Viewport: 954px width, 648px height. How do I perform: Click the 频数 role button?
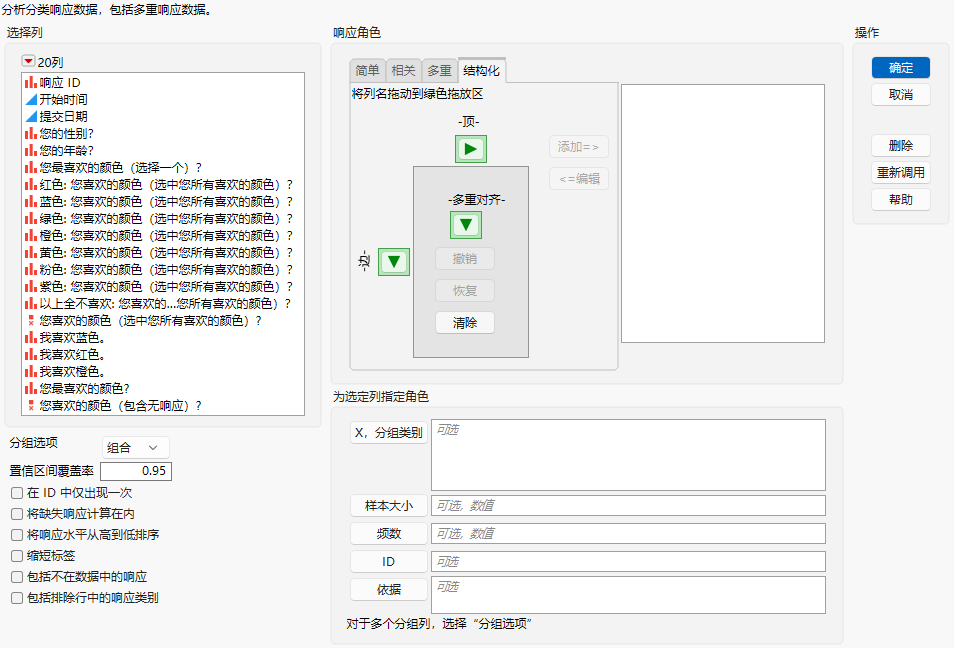[x=389, y=534]
